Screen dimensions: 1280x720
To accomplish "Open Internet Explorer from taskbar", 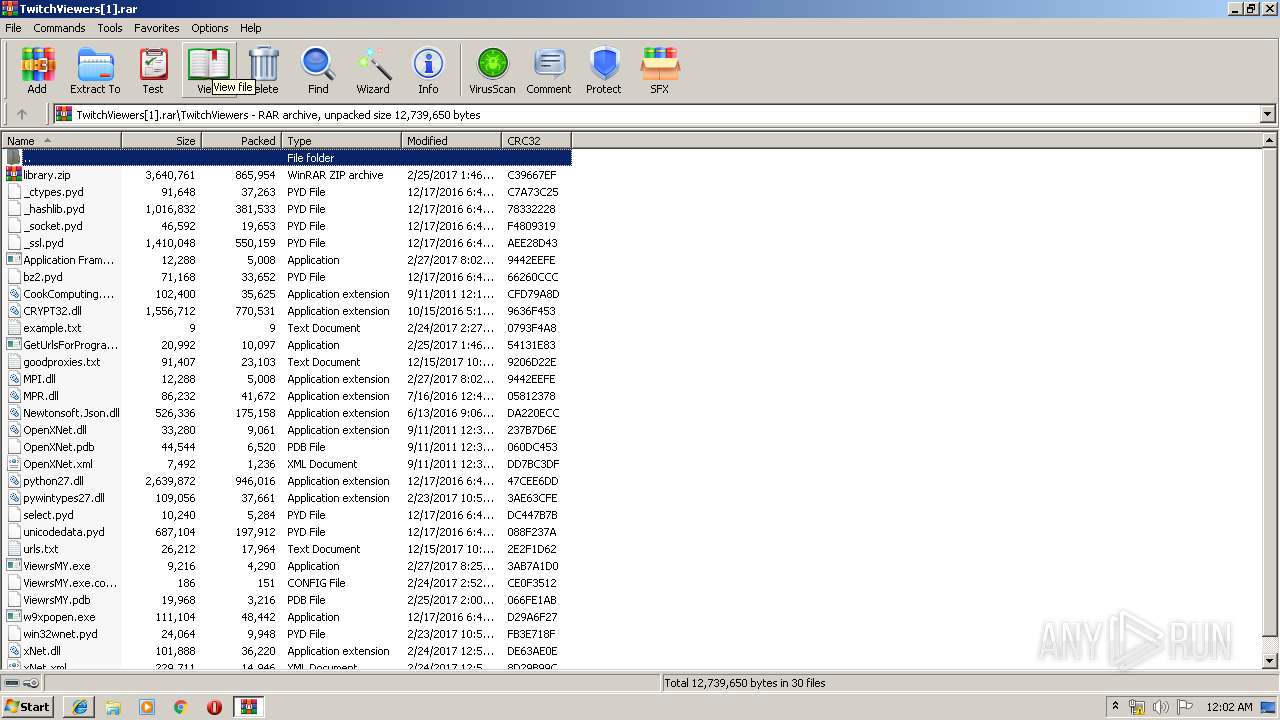I will pyautogui.click(x=79, y=707).
